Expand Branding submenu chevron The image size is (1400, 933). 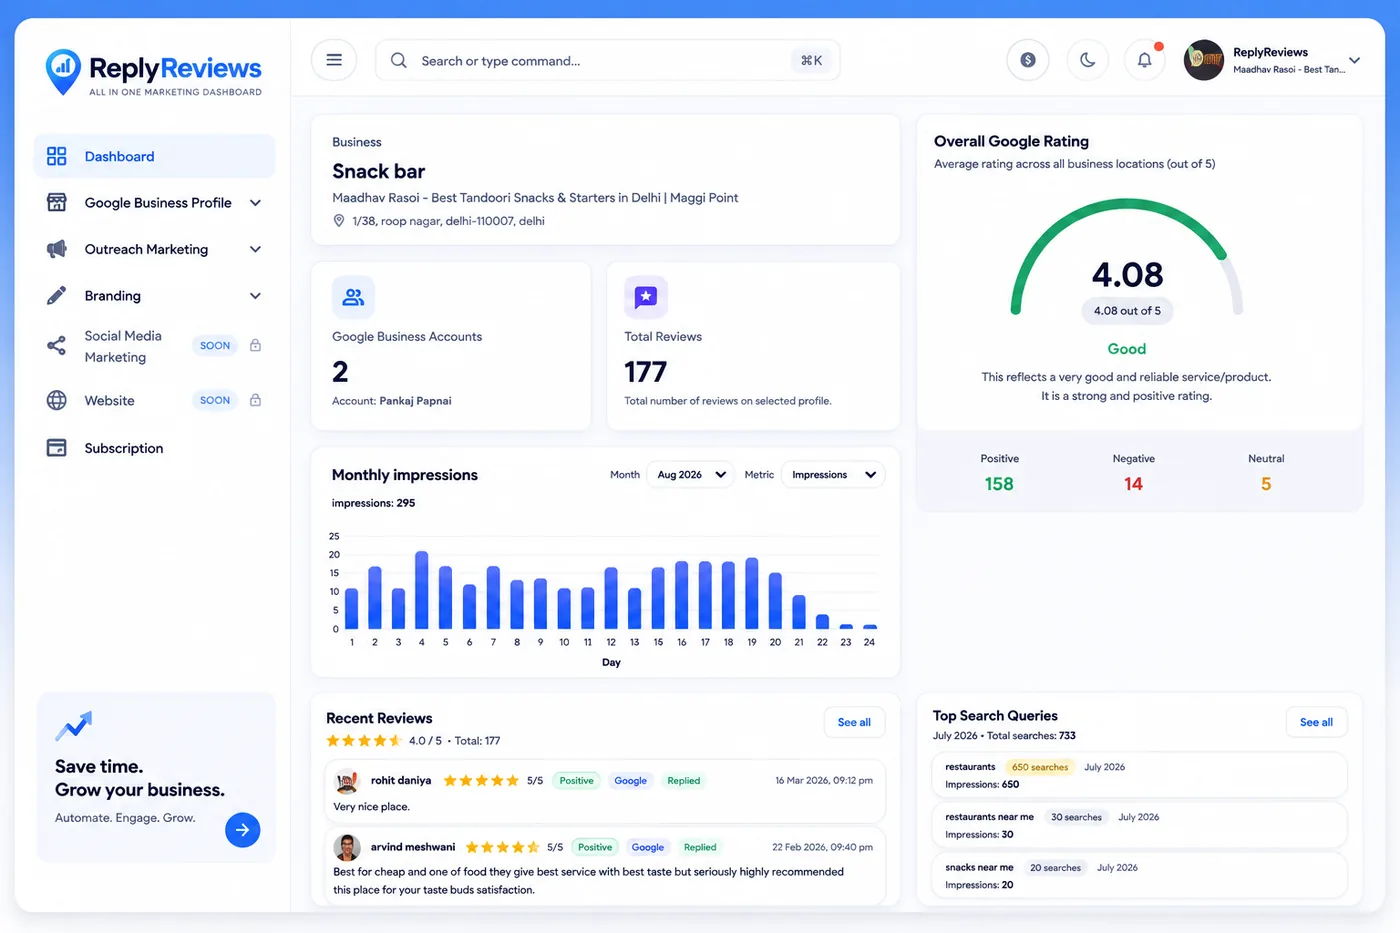[x=255, y=296]
